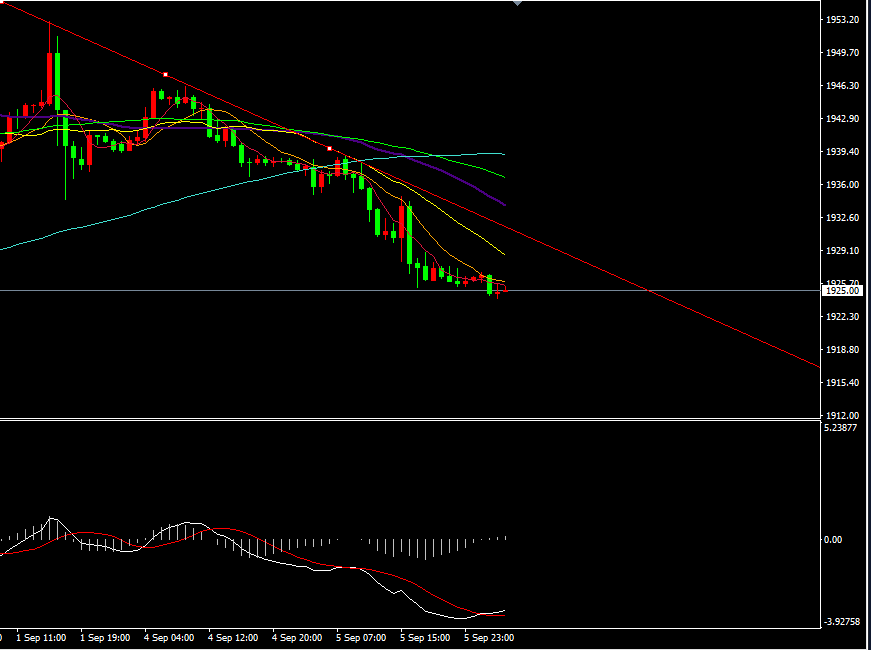
Task: Click the 1922.30 price scale label
Action: tap(843, 317)
